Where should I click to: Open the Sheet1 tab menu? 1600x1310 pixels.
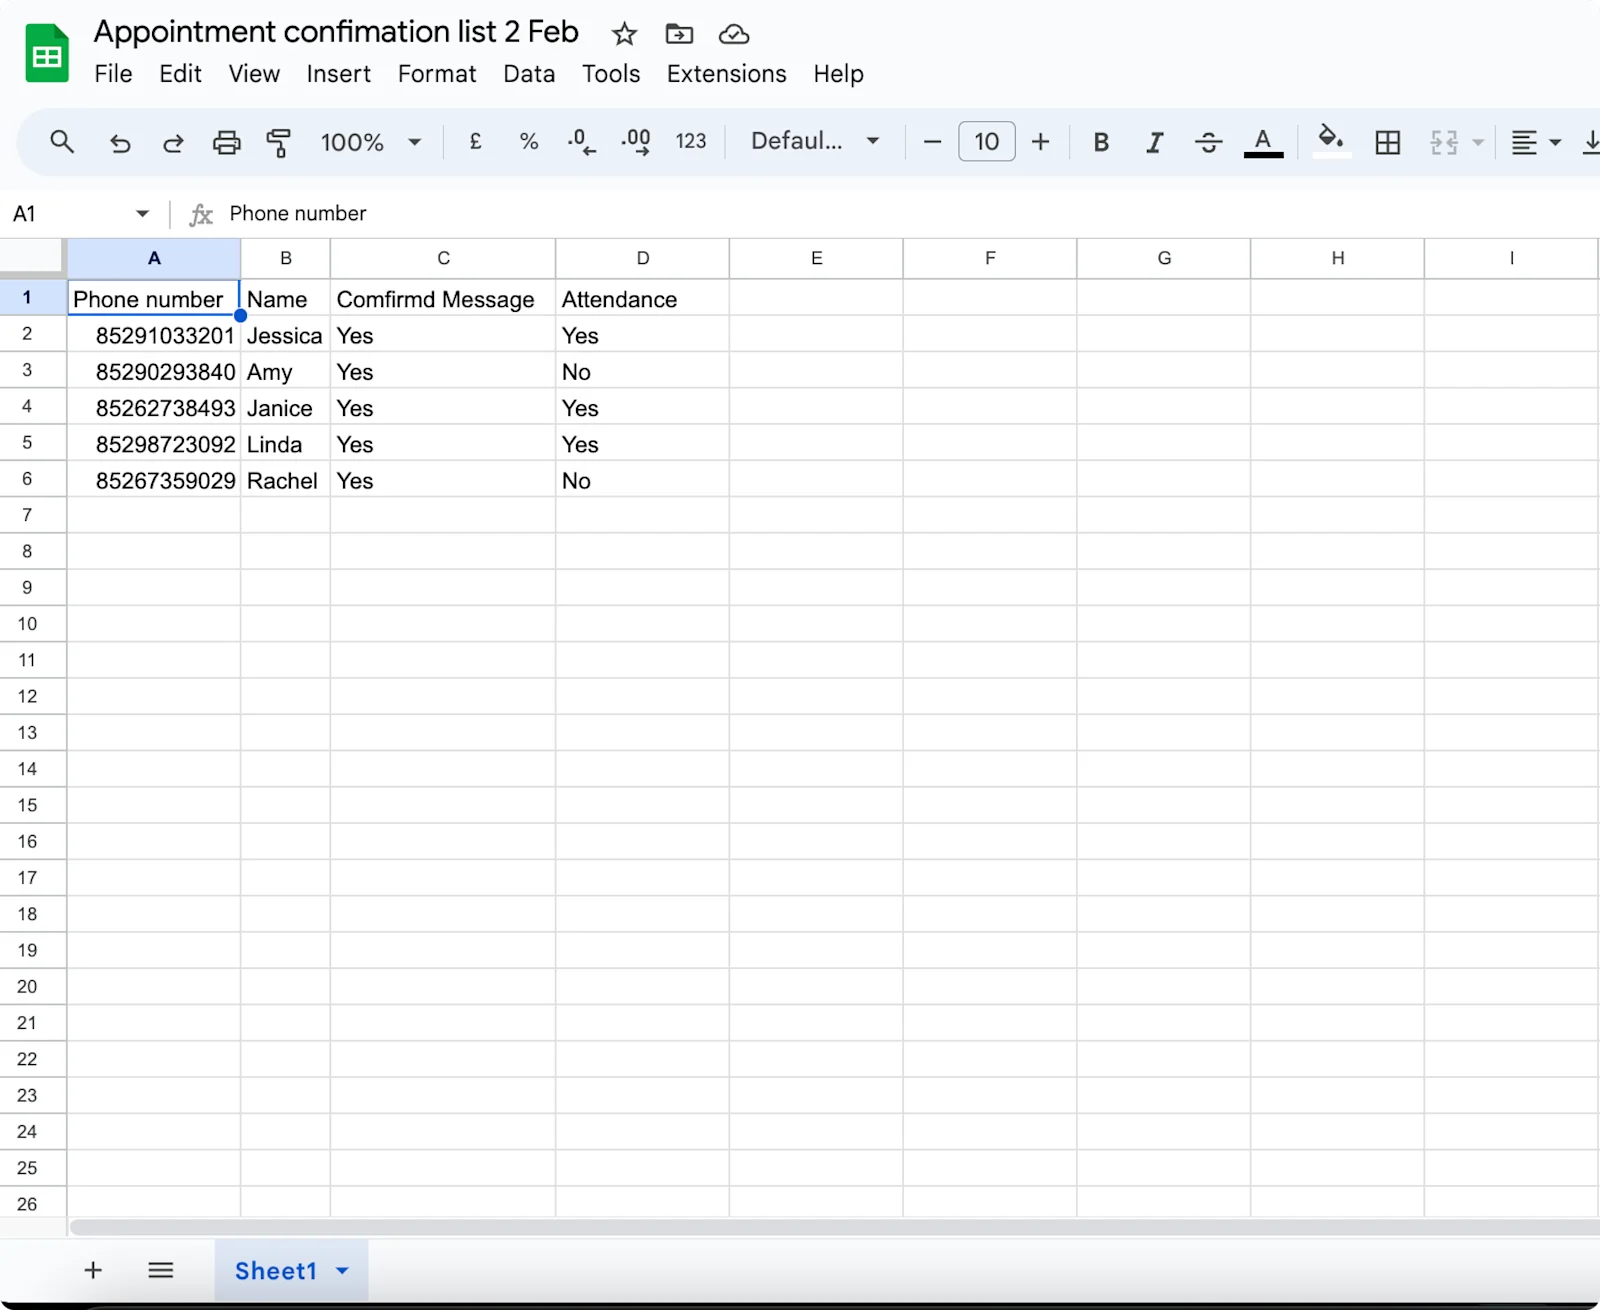340,1270
